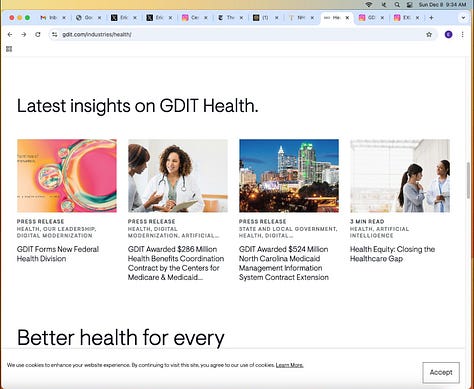Viewport: 474px width, 389px height.
Task: Open the Health Equity article image
Action: 400,176
